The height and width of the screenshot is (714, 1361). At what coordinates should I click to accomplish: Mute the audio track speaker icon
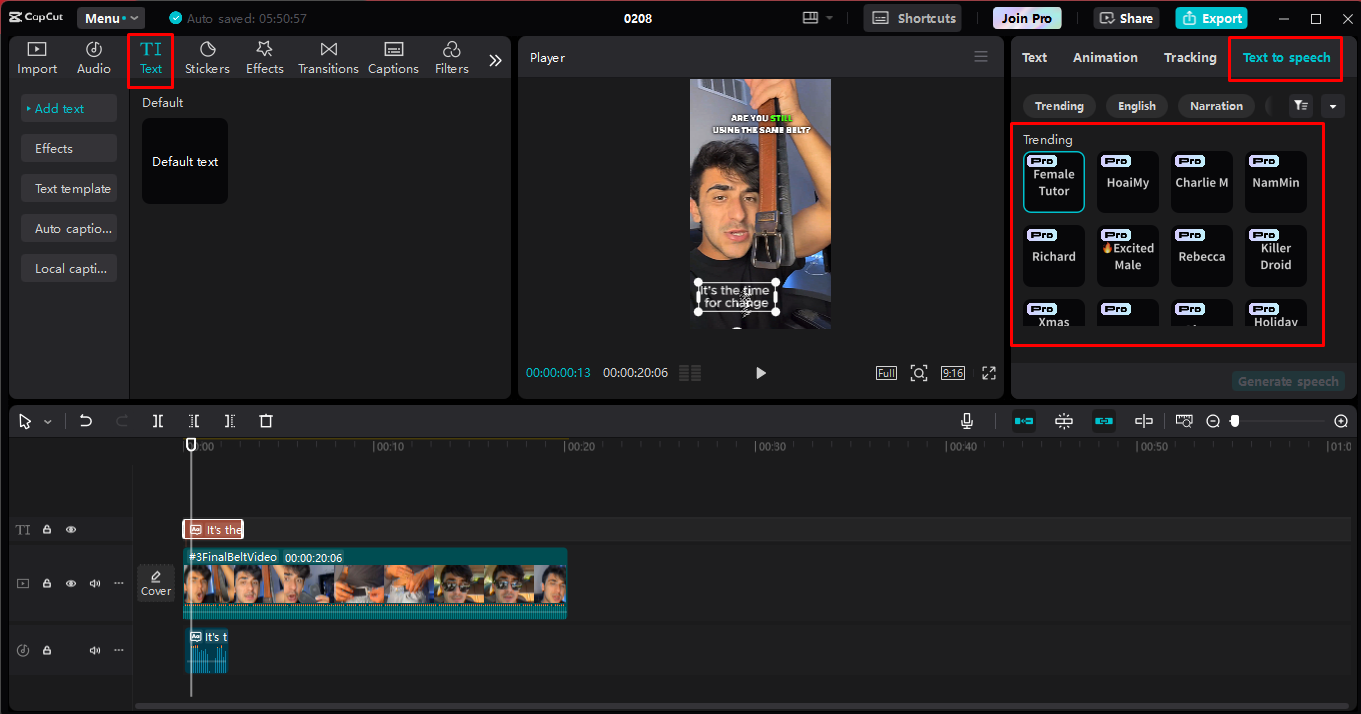coord(95,650)
